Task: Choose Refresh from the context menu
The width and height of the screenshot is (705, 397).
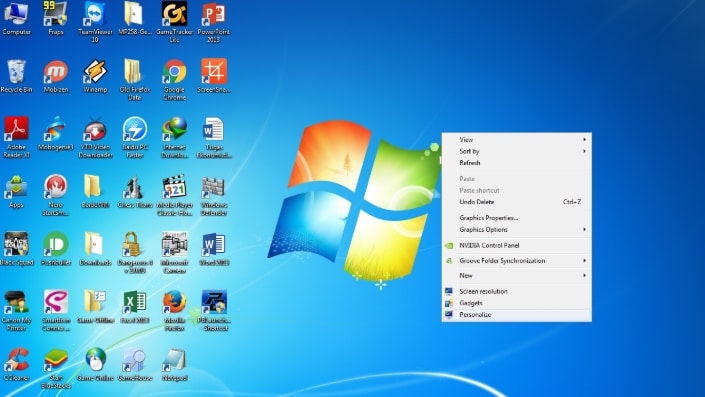Action: (517, 163)
